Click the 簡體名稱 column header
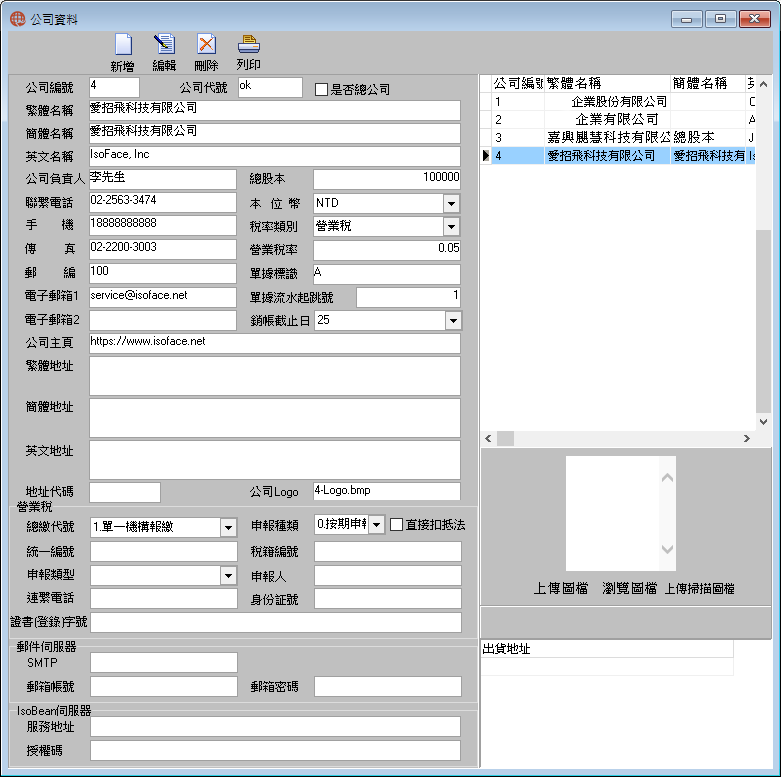 707,83
